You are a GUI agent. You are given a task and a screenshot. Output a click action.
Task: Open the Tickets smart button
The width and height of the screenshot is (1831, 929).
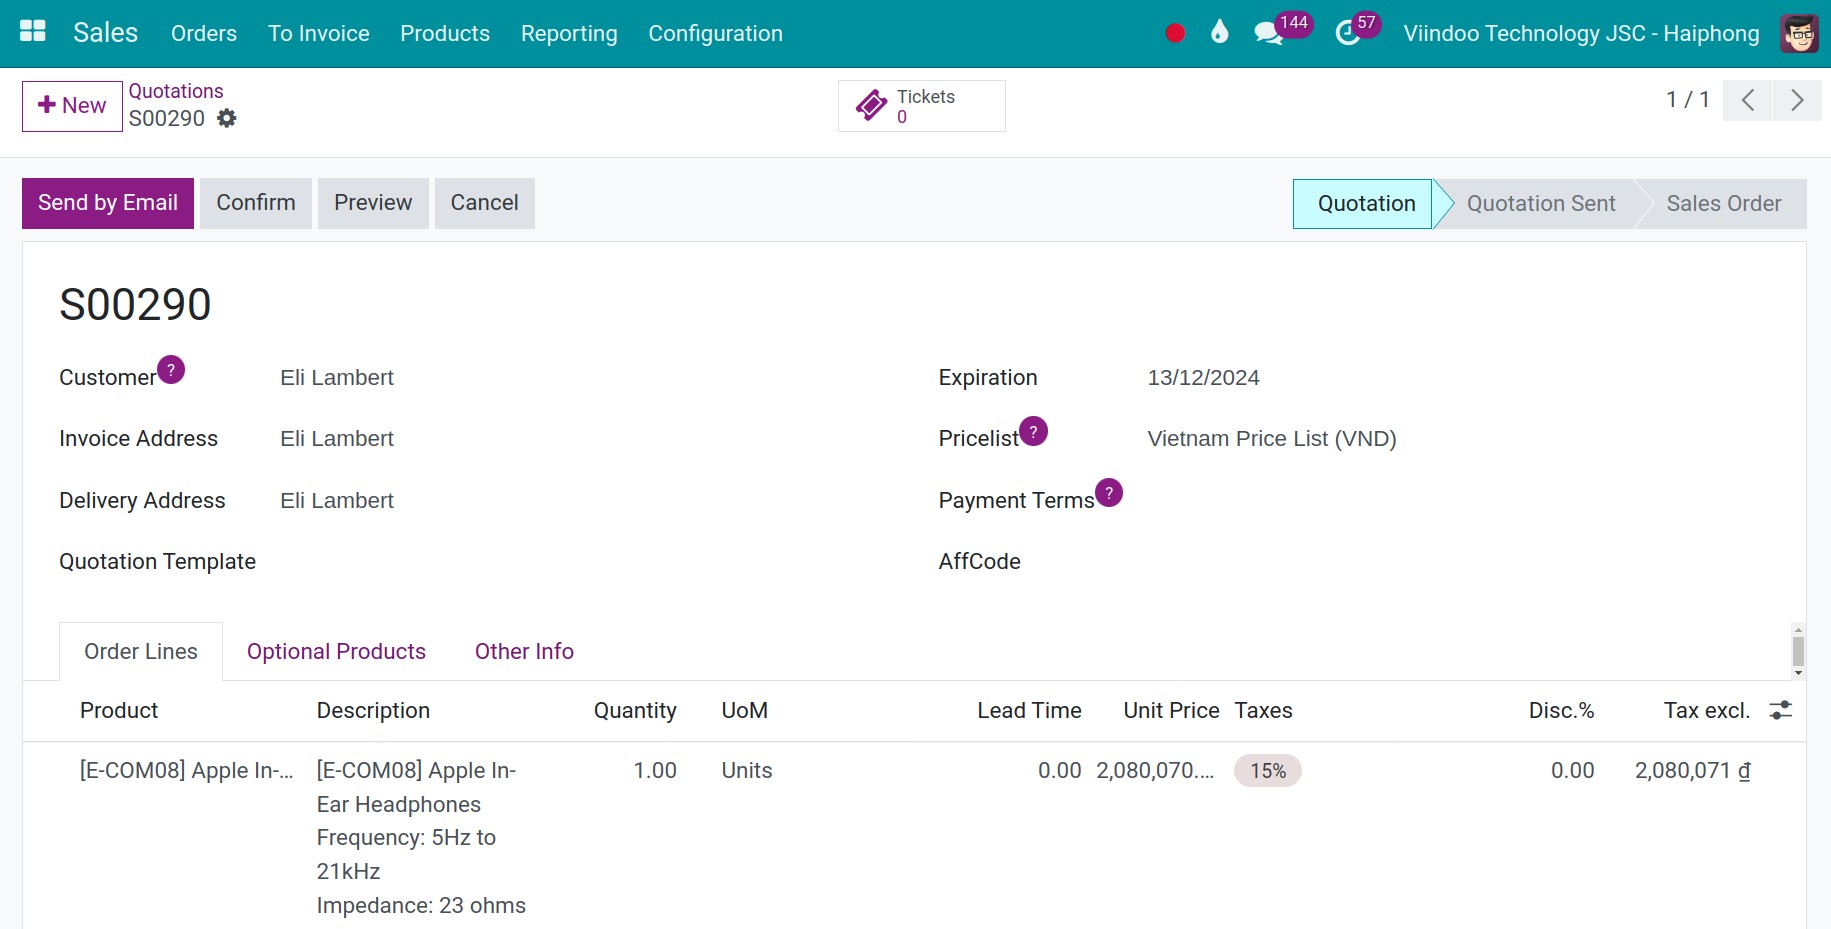pos(922,106)
